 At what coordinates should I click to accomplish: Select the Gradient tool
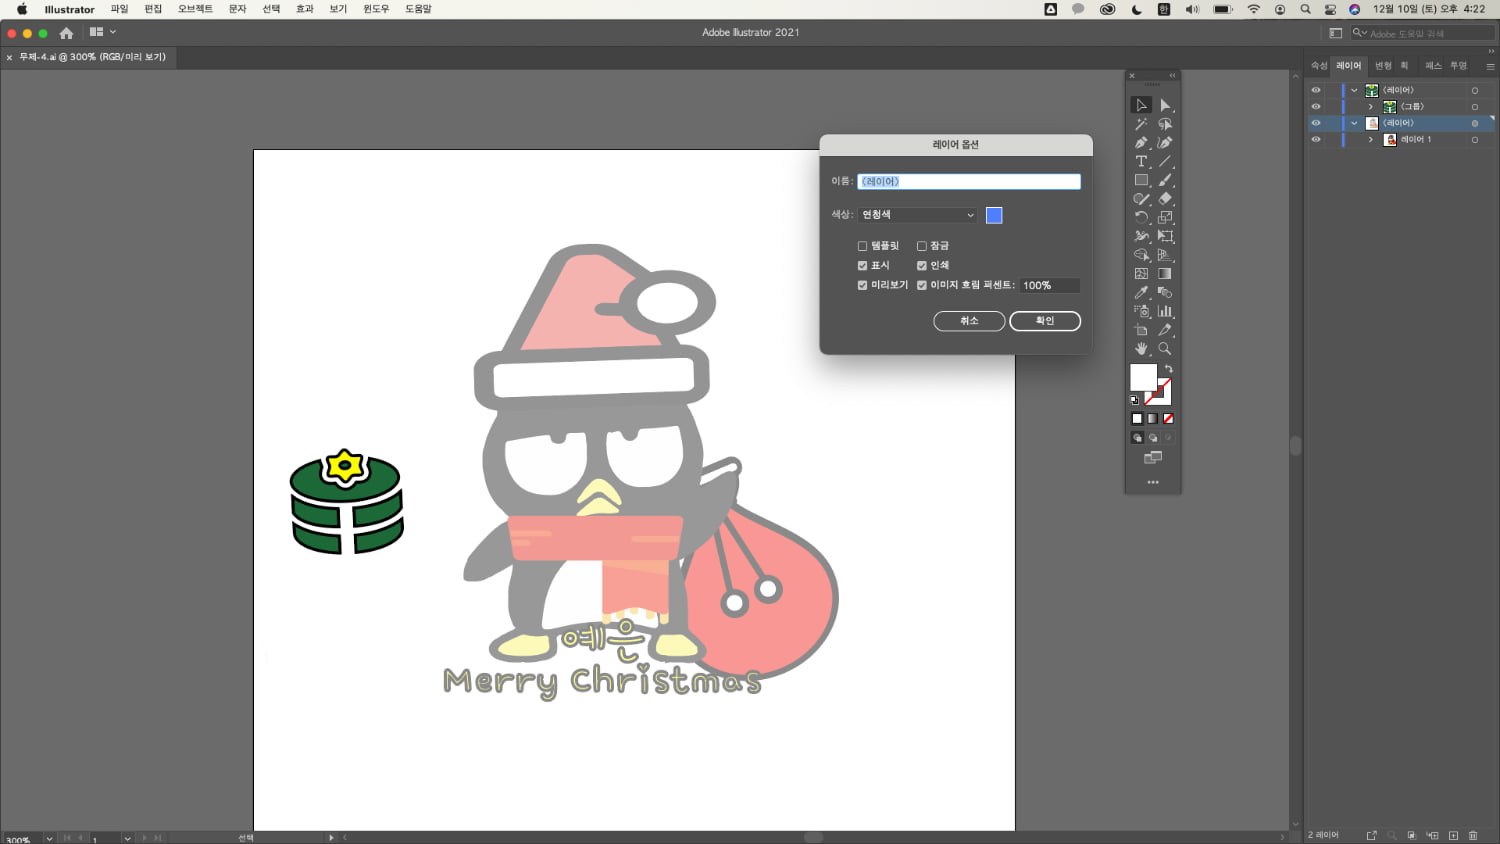point(1165,273)
